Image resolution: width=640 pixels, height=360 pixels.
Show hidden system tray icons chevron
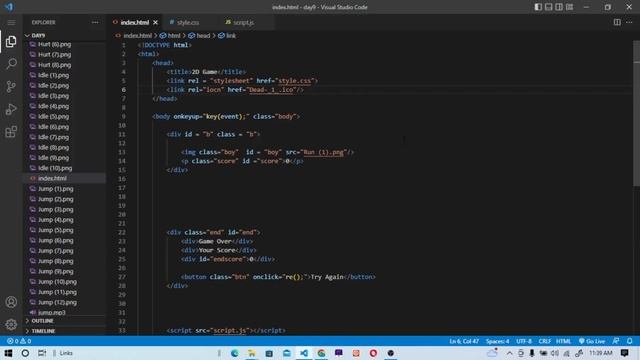(x=509, y=353)
